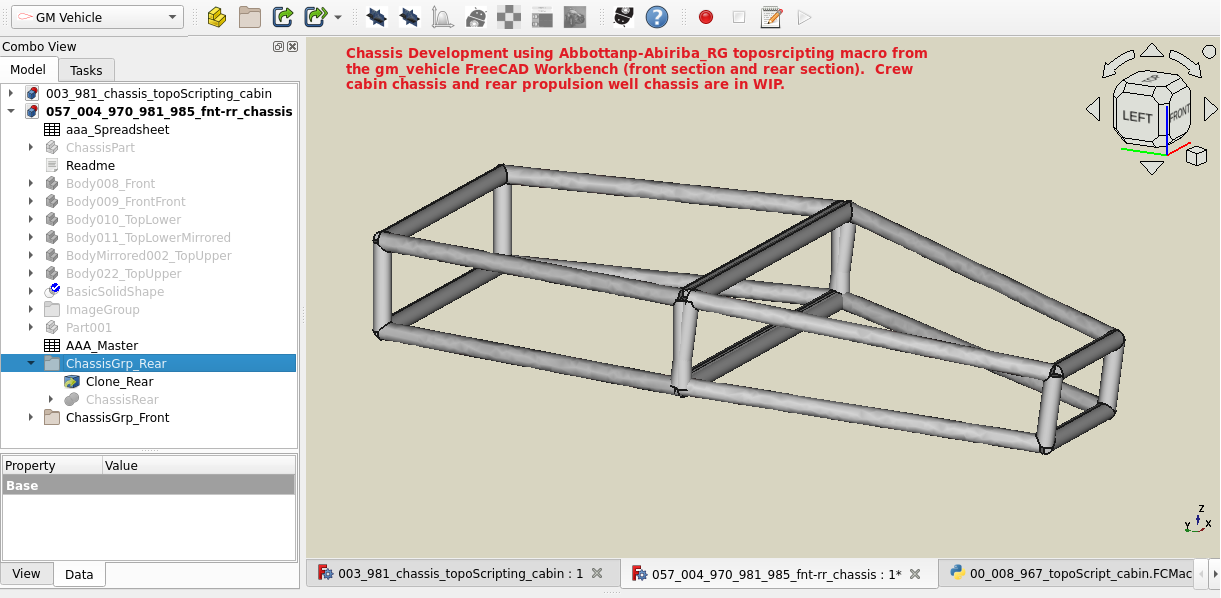Start macro recording with the red button

[706, 17]
